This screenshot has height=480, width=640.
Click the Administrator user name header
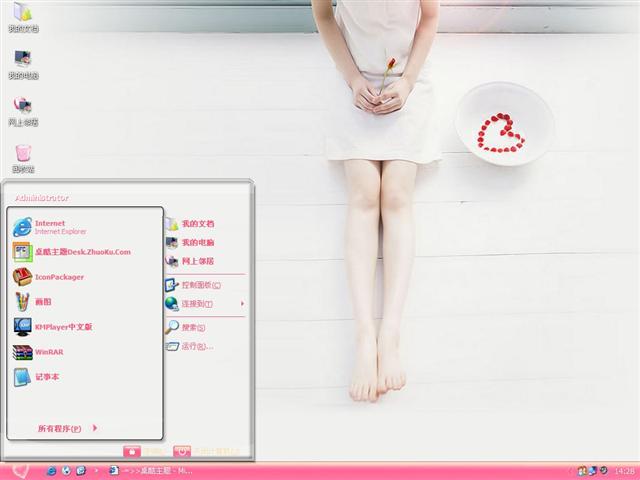42,198
